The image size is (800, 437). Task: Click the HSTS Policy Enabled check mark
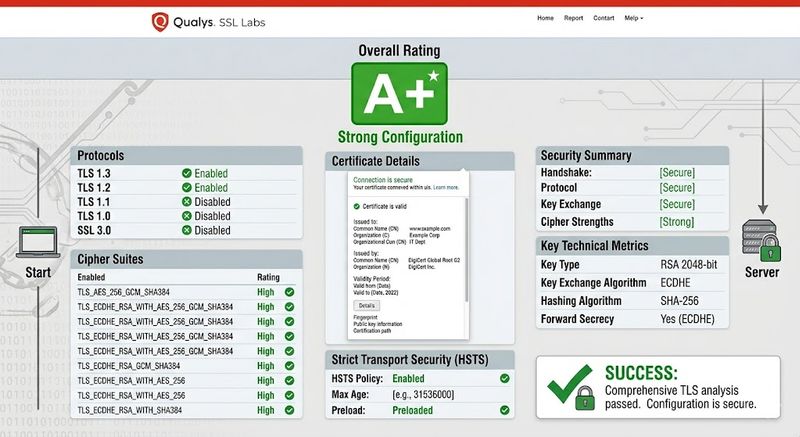(505, 378)
